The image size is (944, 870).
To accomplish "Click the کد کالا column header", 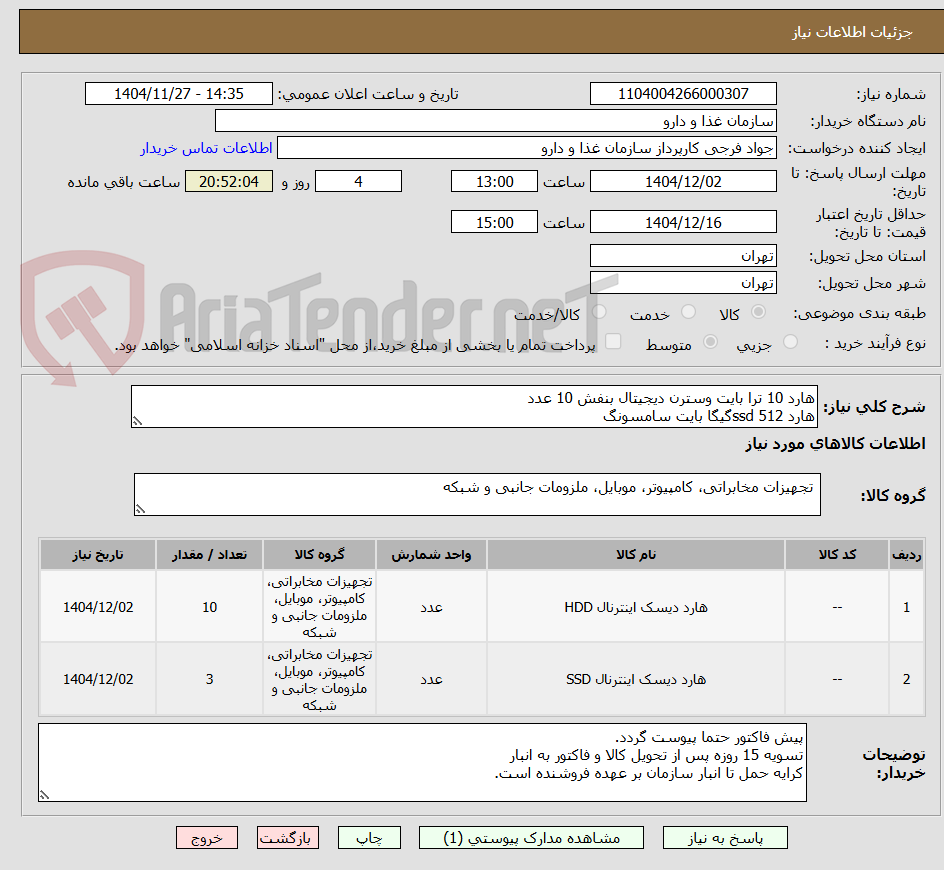I will [837, 555].
